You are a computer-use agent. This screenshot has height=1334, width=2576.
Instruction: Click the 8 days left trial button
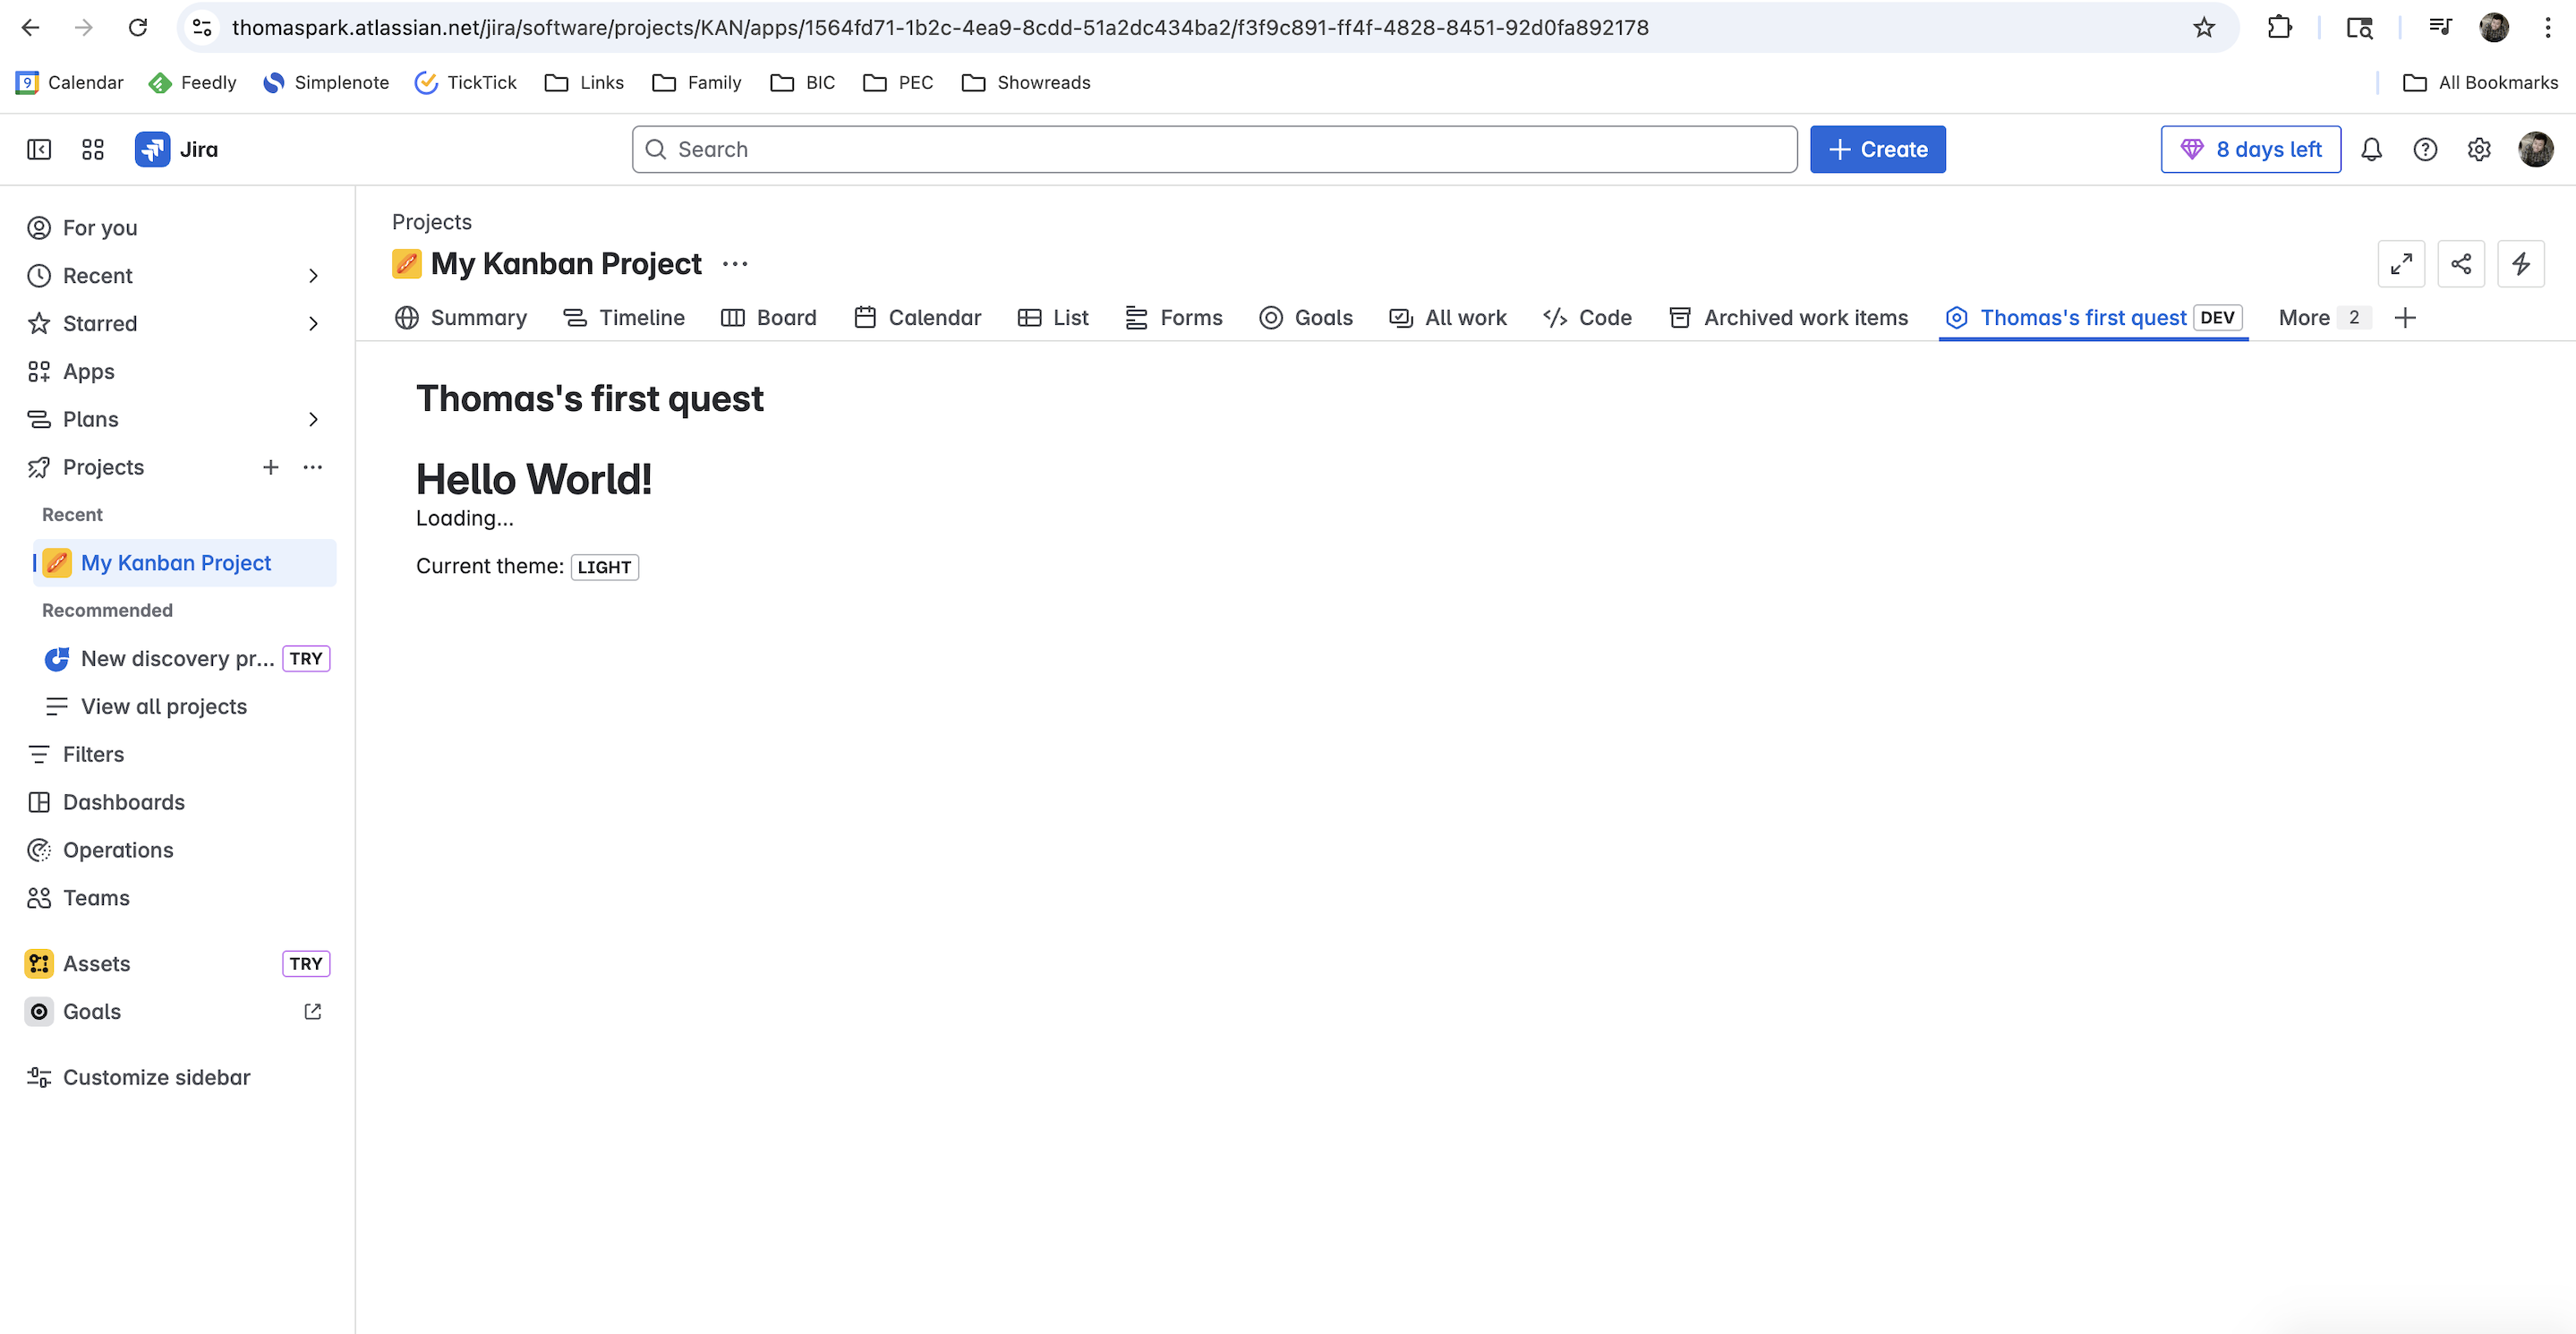pos(2250,149)
